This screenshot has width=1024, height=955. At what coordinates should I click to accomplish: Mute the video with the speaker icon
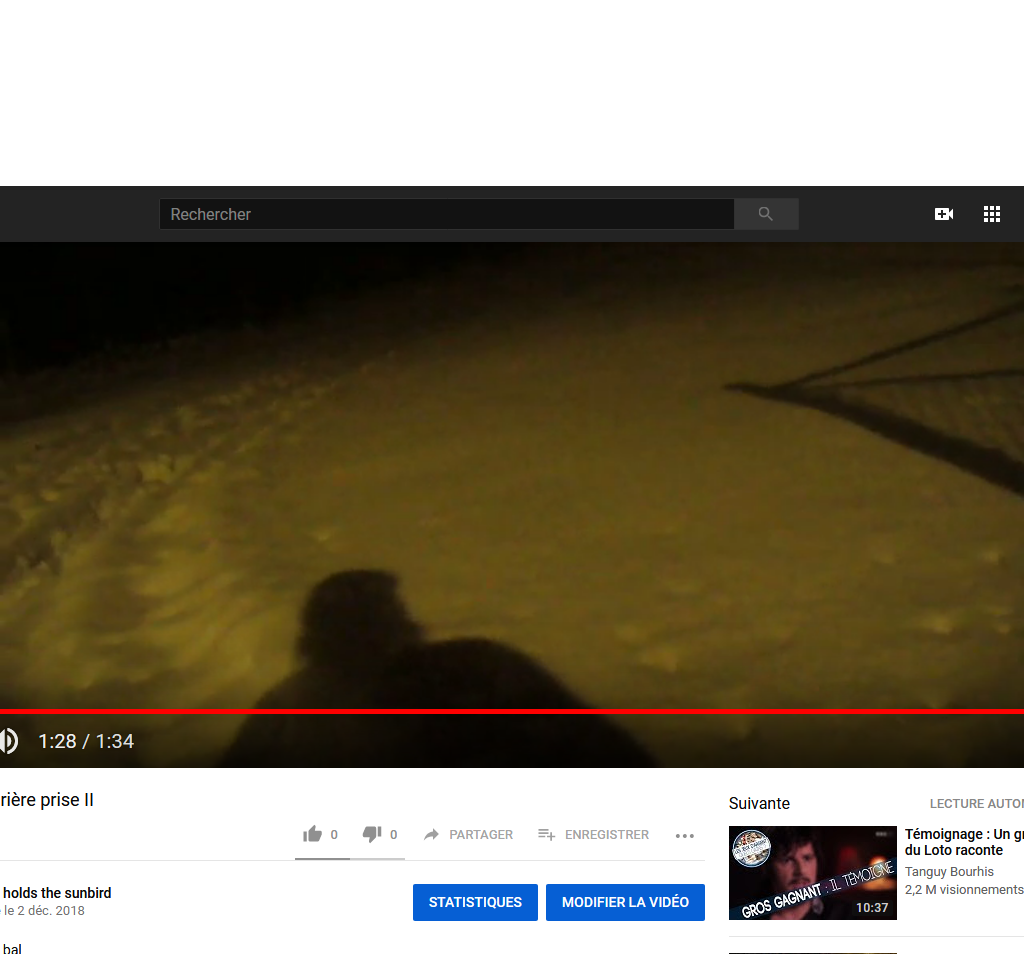point(8,741)
